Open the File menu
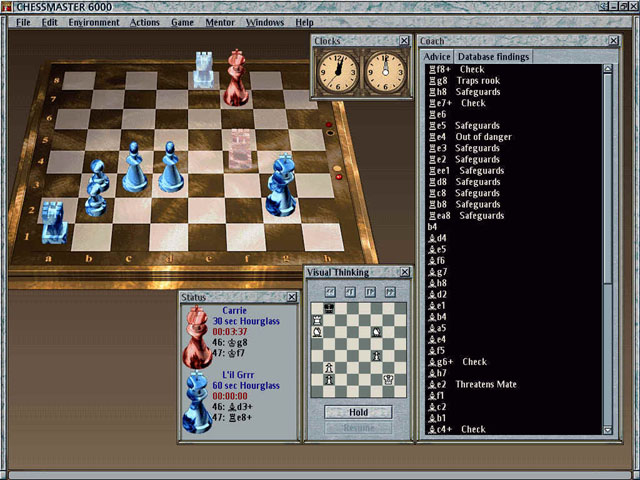This screenshot has width=640, height=480. pyautogui.click(x=23, y=22)
